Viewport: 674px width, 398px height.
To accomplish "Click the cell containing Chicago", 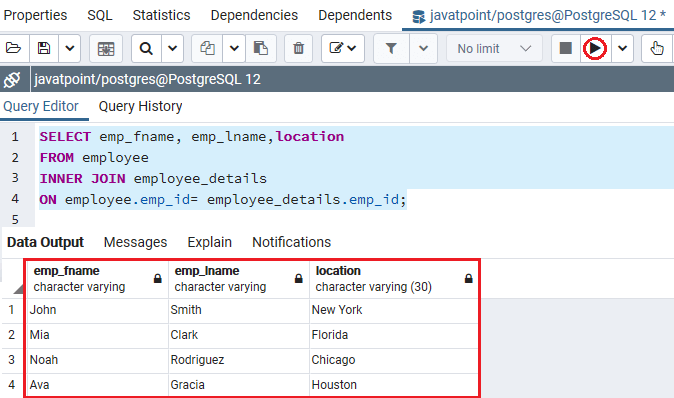I will tap(393, 360).
